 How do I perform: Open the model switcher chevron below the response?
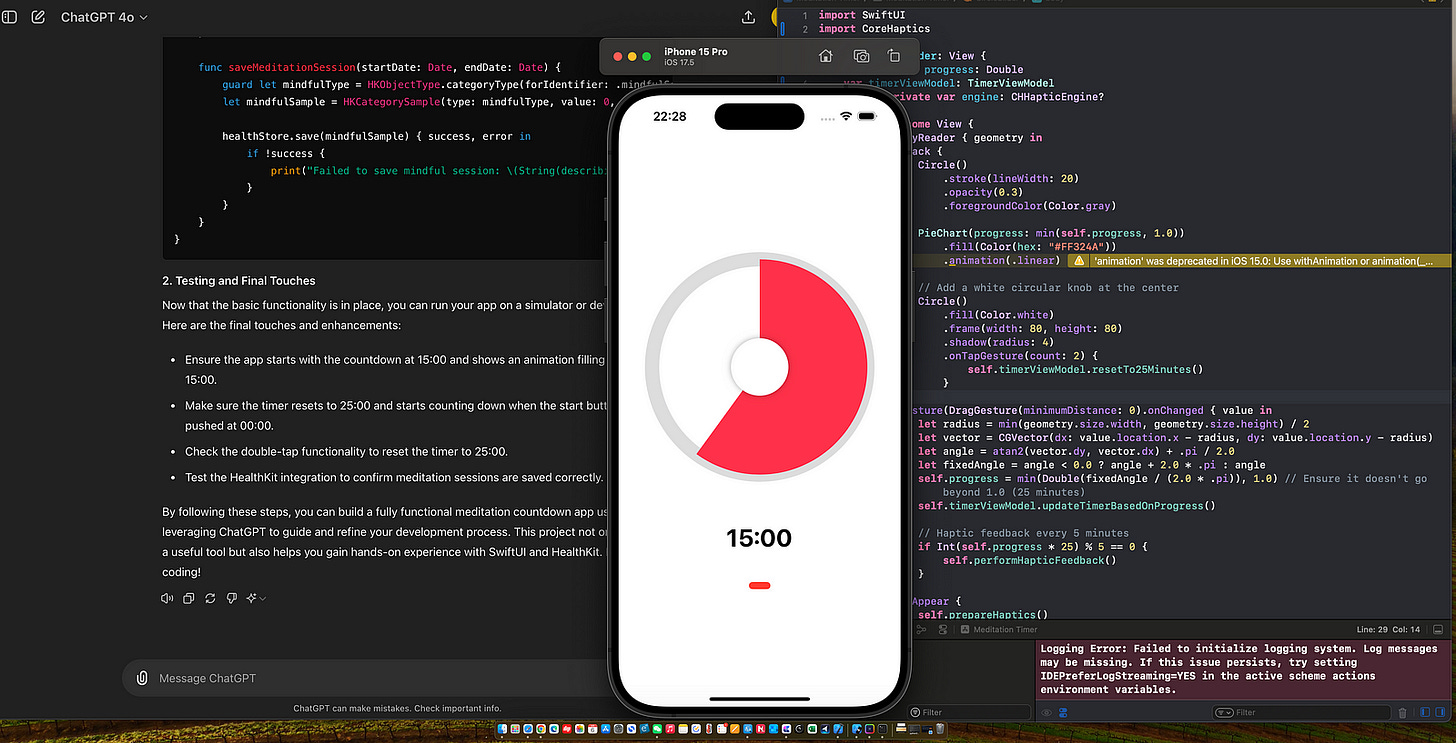[x=262, y=598]
